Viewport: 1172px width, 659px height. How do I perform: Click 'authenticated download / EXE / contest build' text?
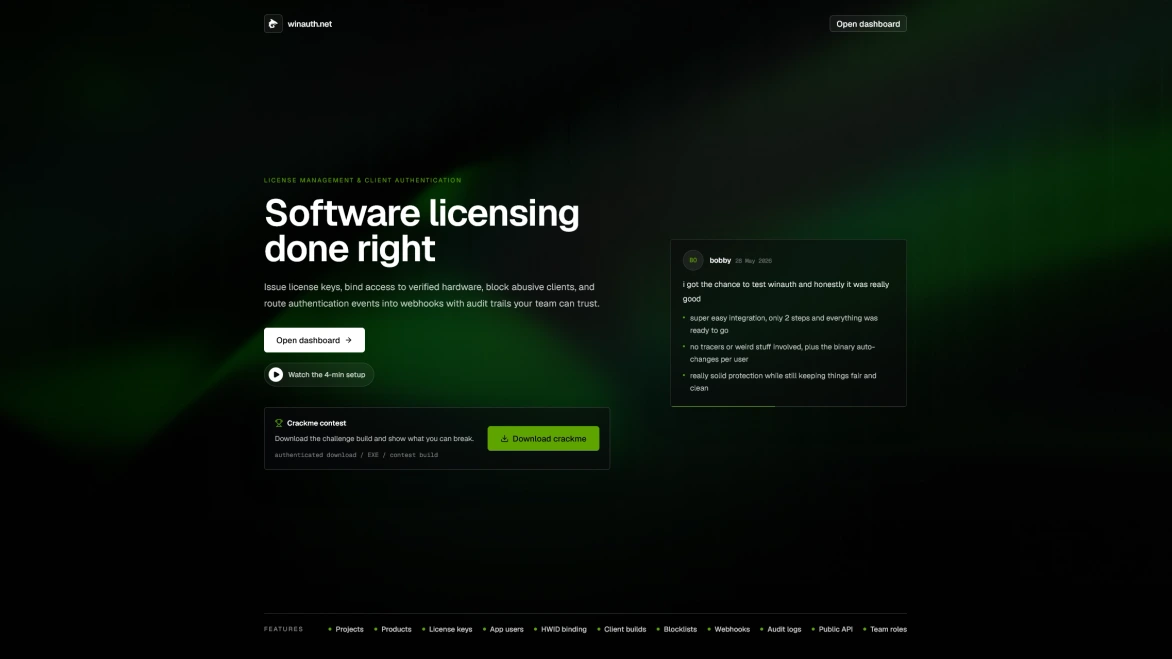coord(356,454)
